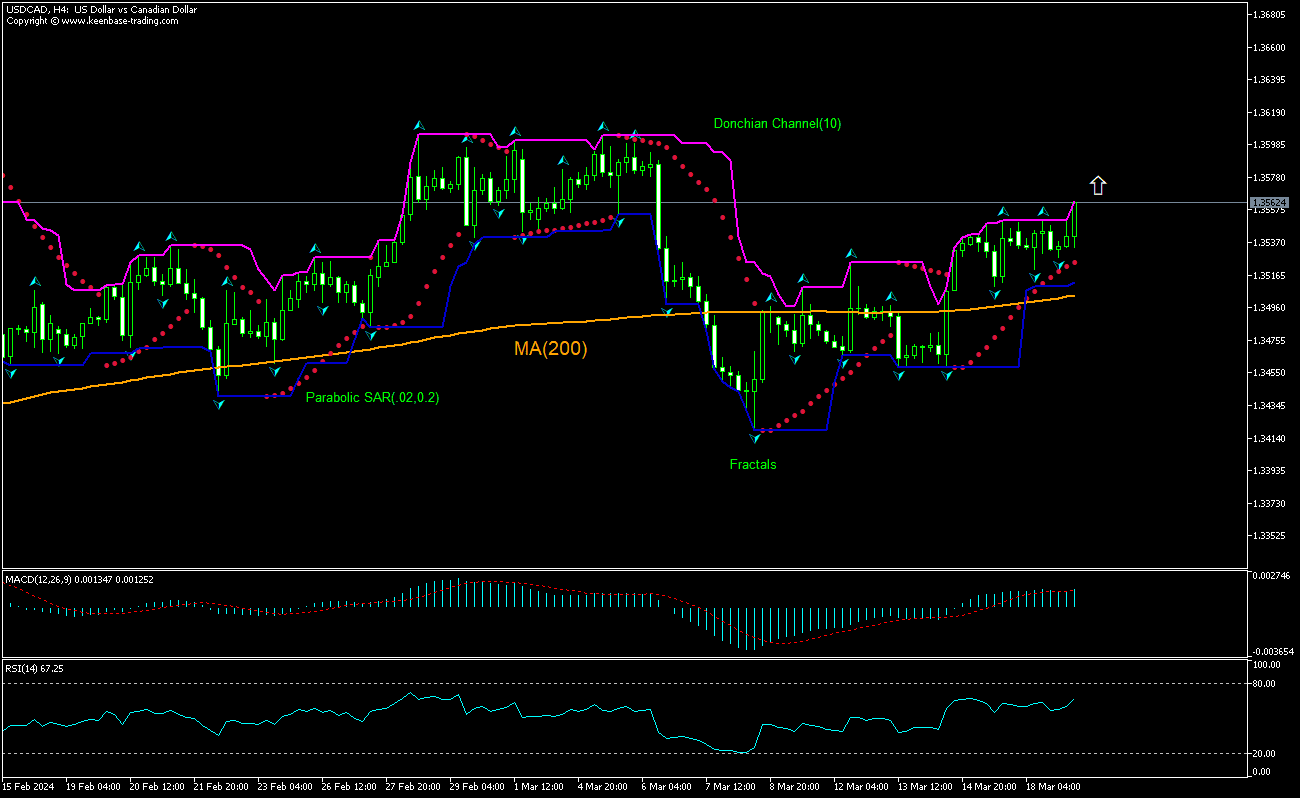
Task: Click the MA(200) label text
Action: click(x=549, y=348)
